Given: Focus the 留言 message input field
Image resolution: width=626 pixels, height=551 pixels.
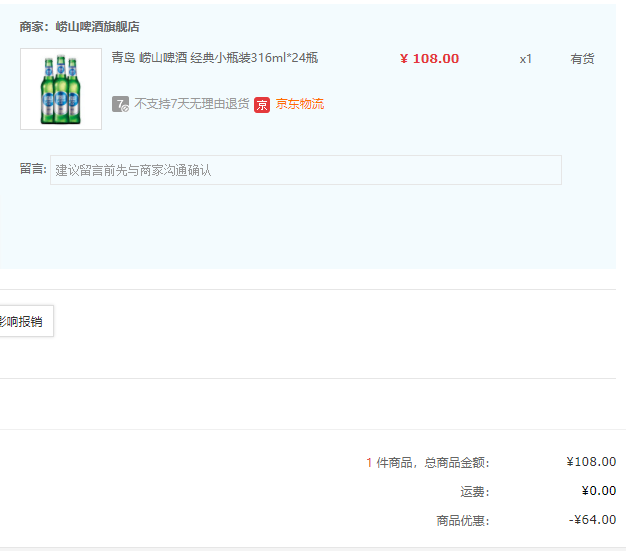Looking at the screenshot, I should pos(306,170).
